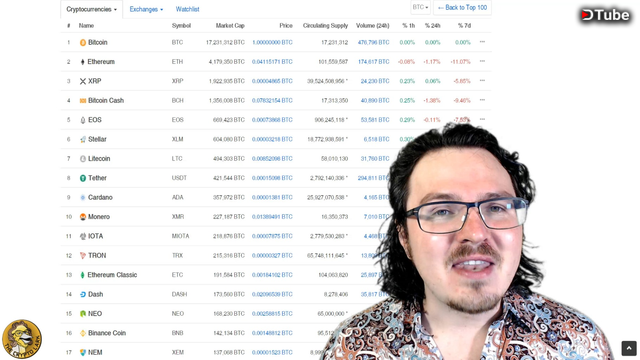Click the Ethereum coin icon

[83, 62]
